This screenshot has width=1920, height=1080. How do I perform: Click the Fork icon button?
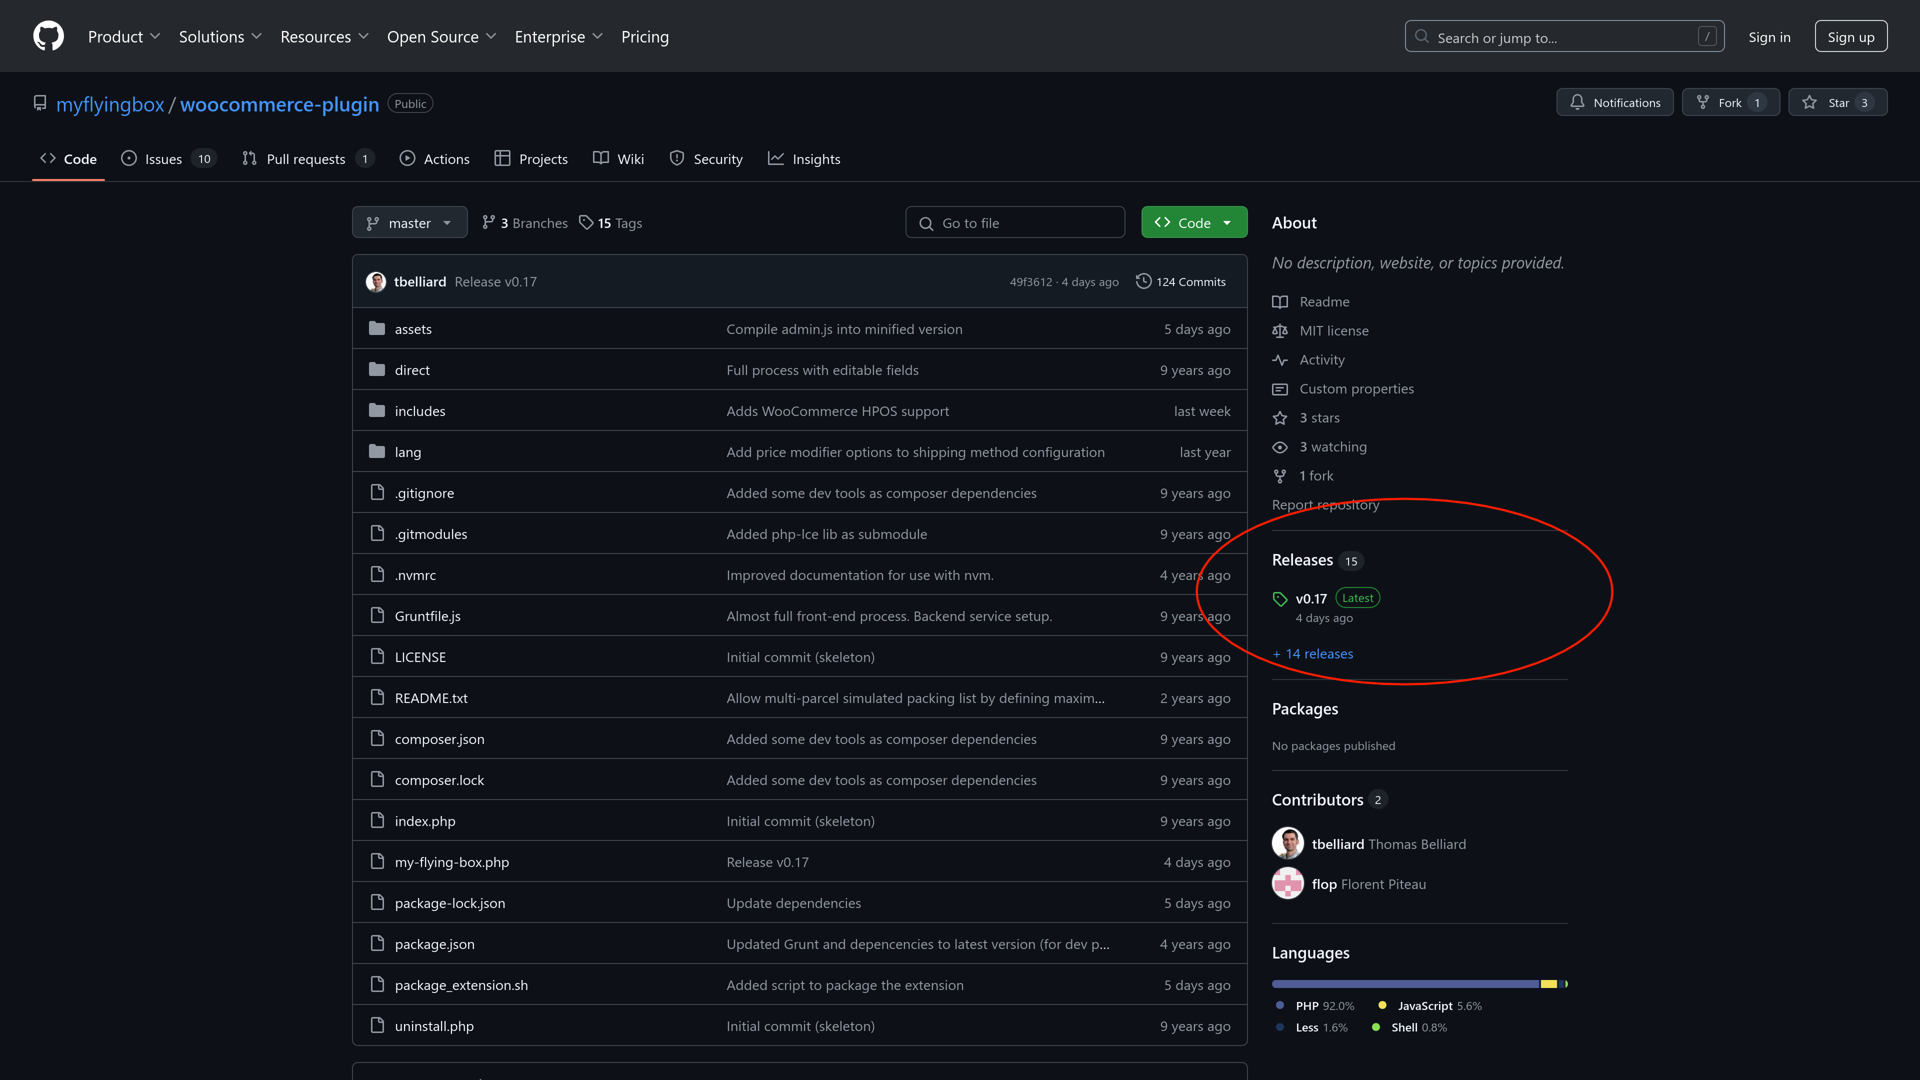(x=1703, y=102)
